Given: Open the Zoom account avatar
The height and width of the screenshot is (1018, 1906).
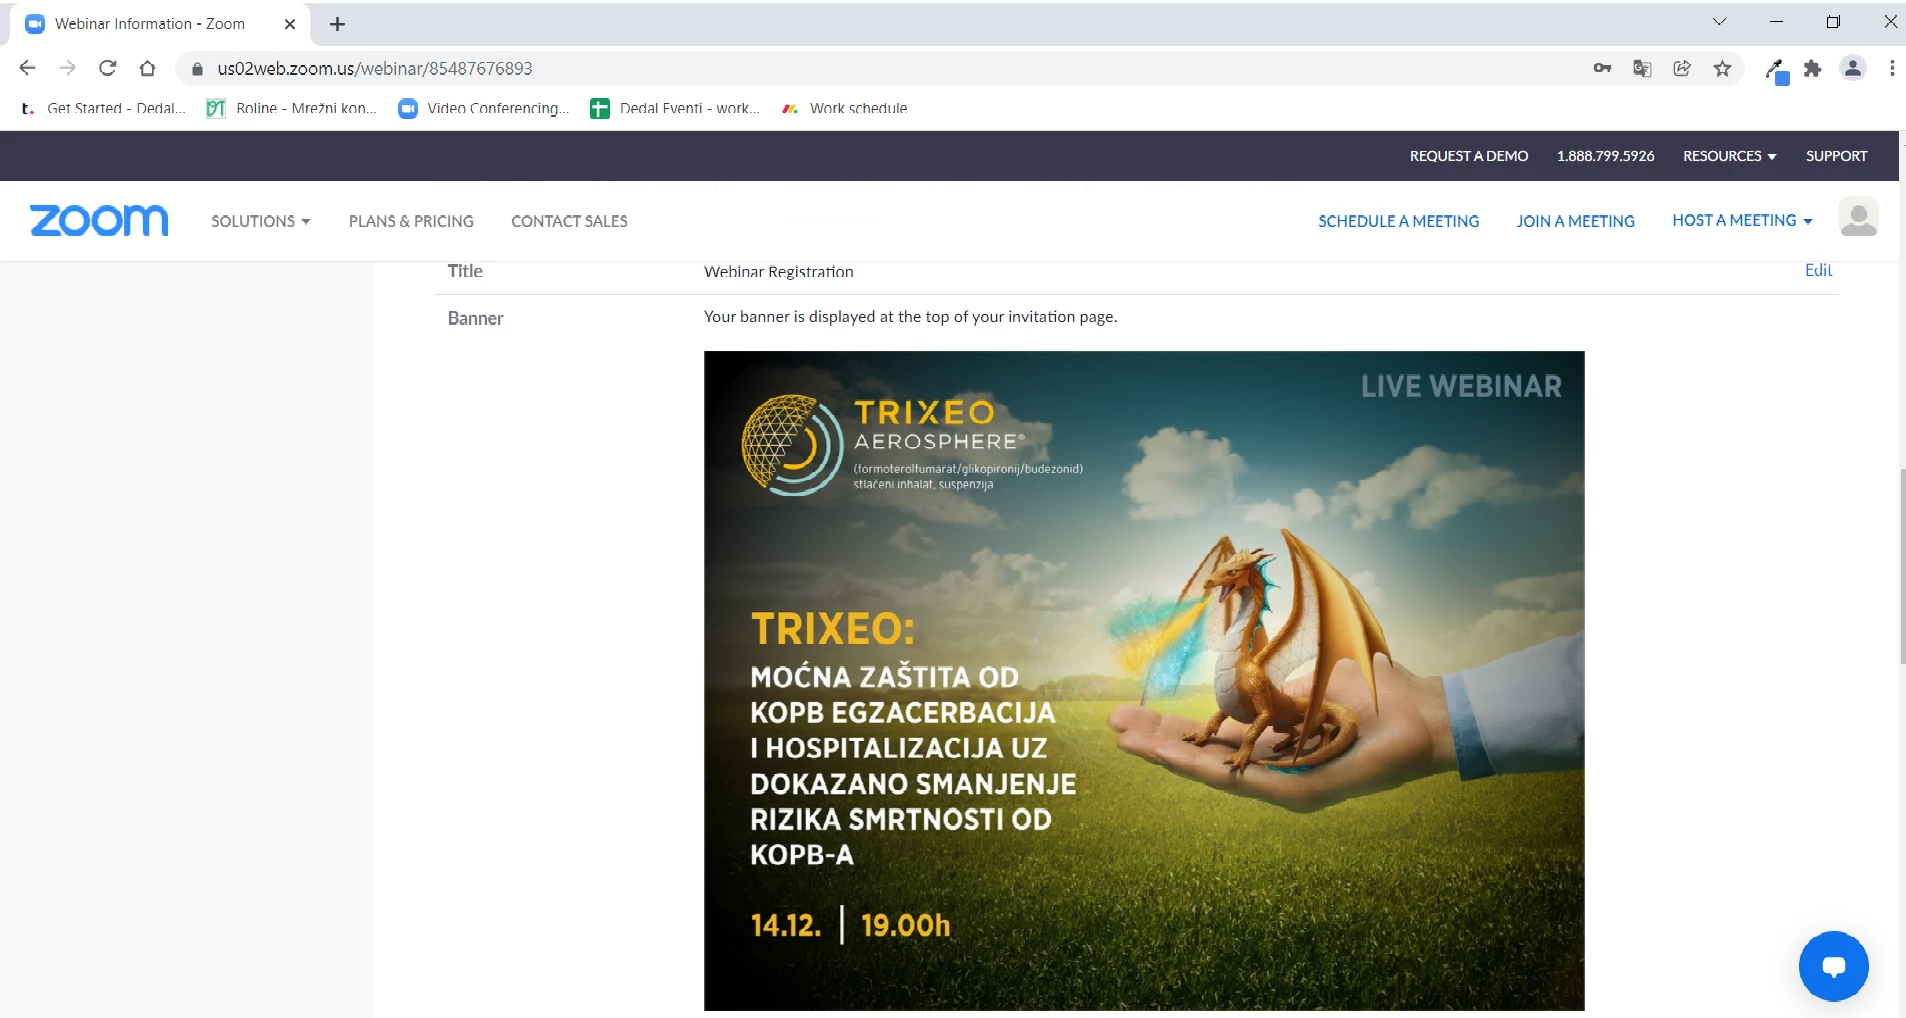Looking at the screenshot, I should (x=1858, y=217).
